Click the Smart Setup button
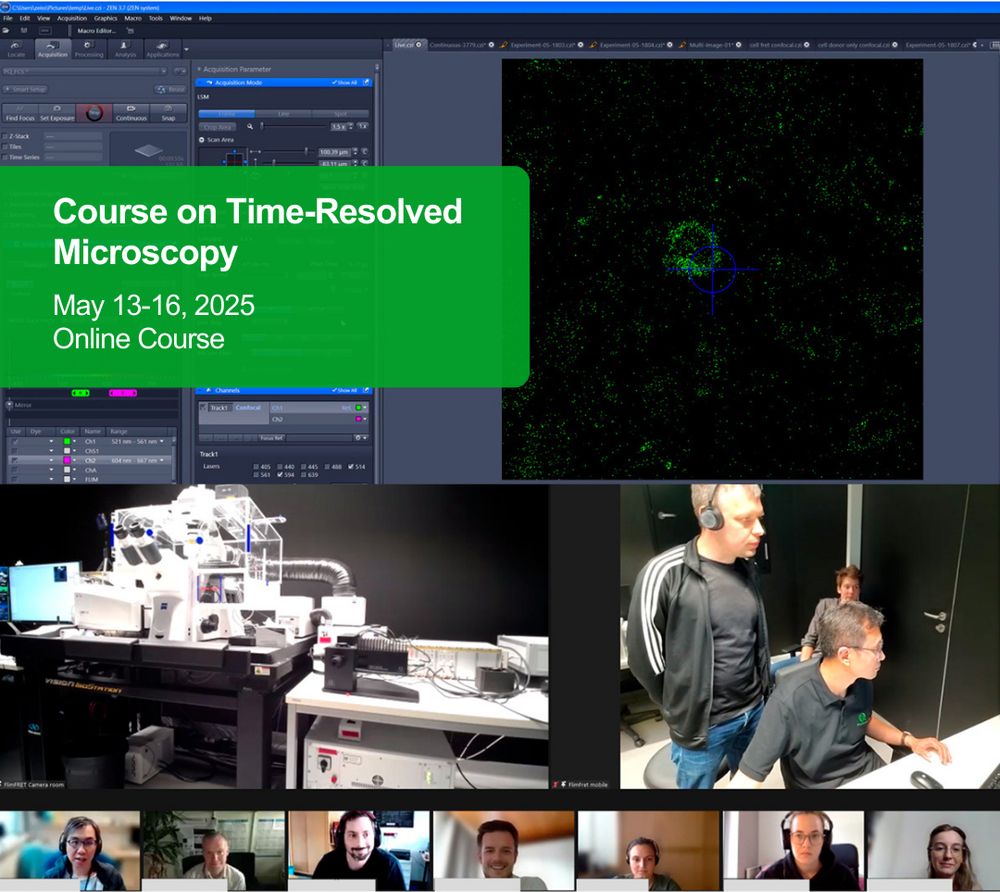The height and width of the screenshot is (892, 1000). point(26,89)
